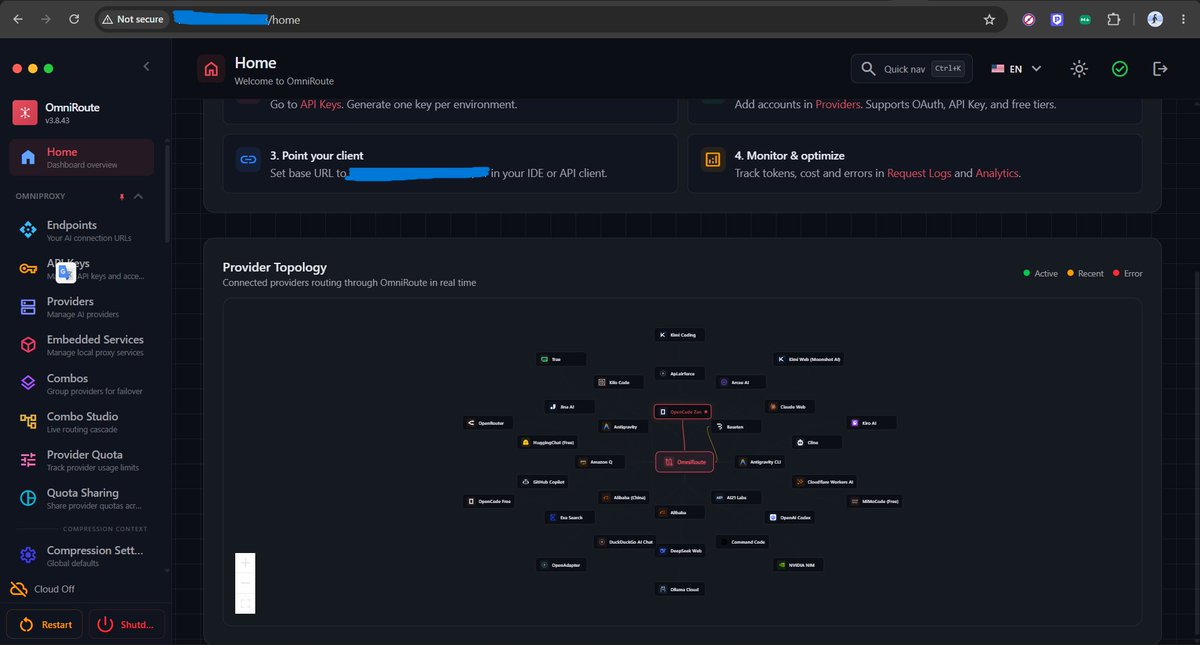Open the Quick nav search box
The width and height of the screenshot is (1200, 645).
(911, 69)
